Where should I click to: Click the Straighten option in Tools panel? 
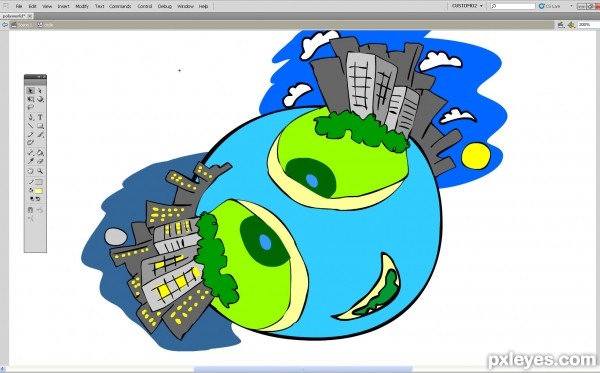click(31, 218)
